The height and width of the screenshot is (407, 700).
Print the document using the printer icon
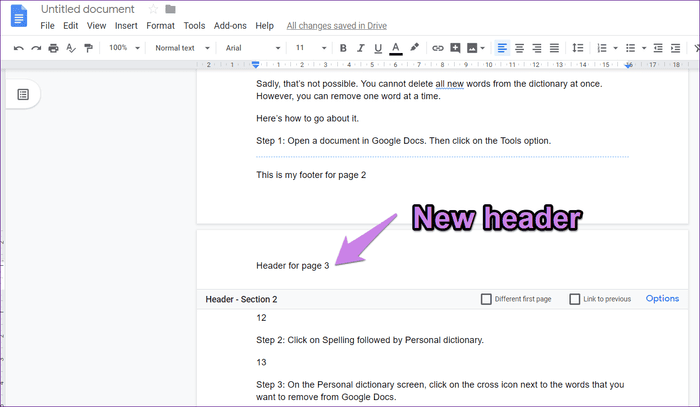point(54,48)
